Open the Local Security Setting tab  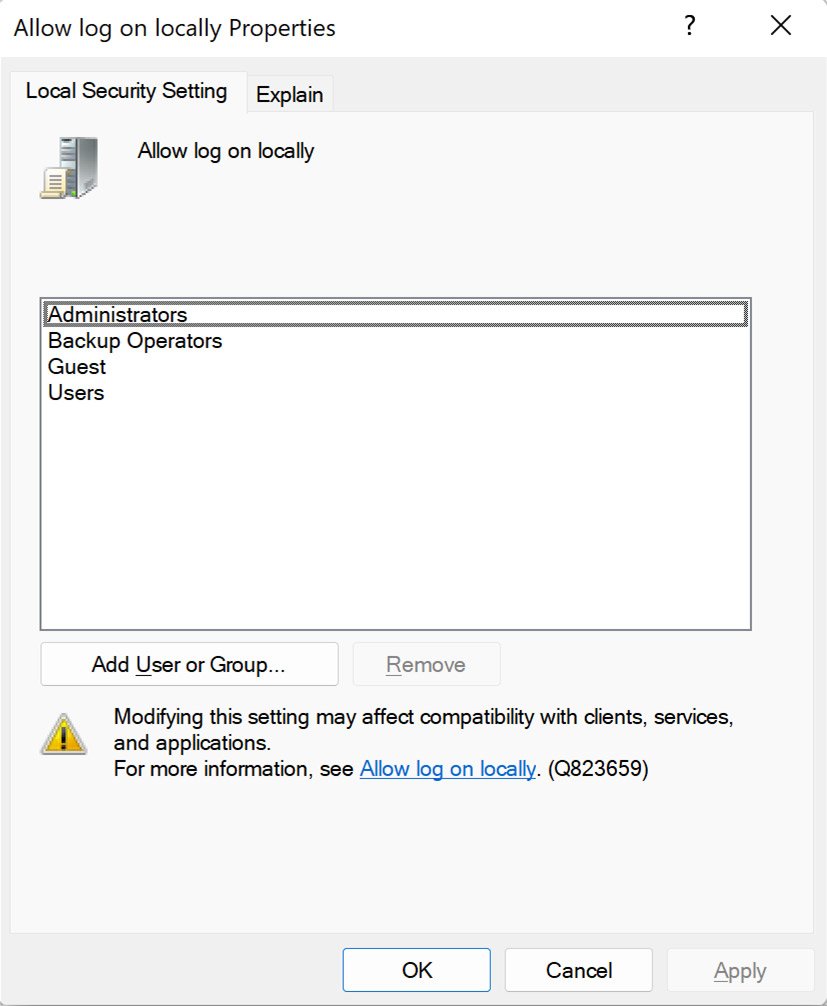[126, 91]
